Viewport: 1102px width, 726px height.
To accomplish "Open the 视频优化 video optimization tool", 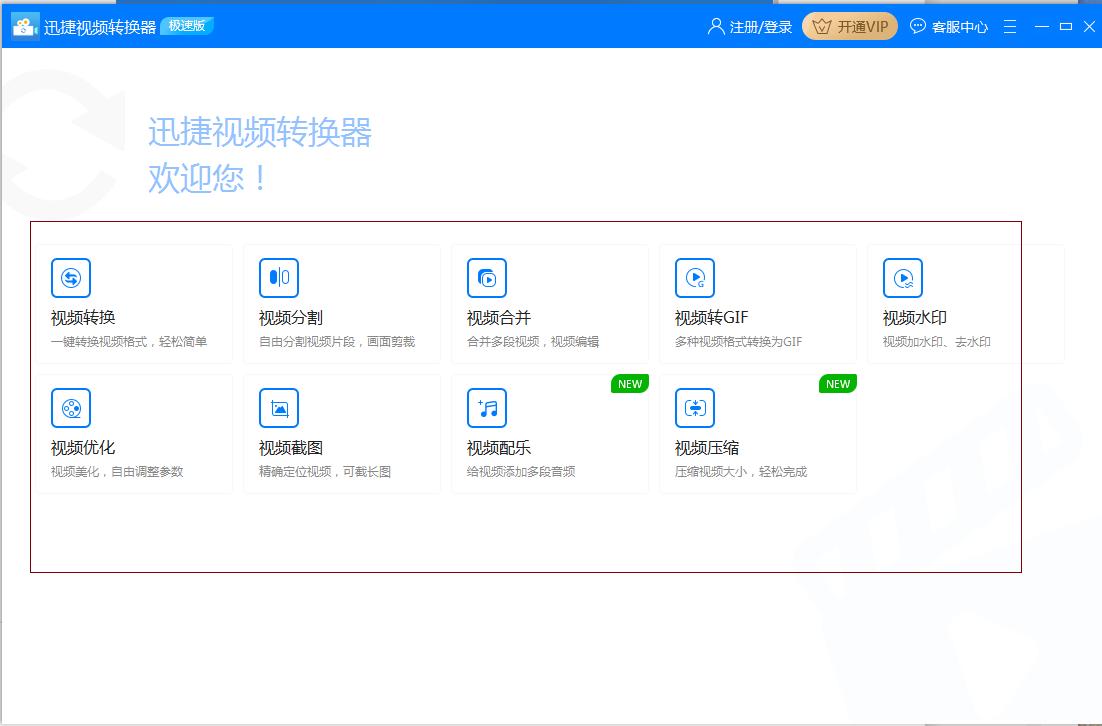I will click(x=135, y=433).
